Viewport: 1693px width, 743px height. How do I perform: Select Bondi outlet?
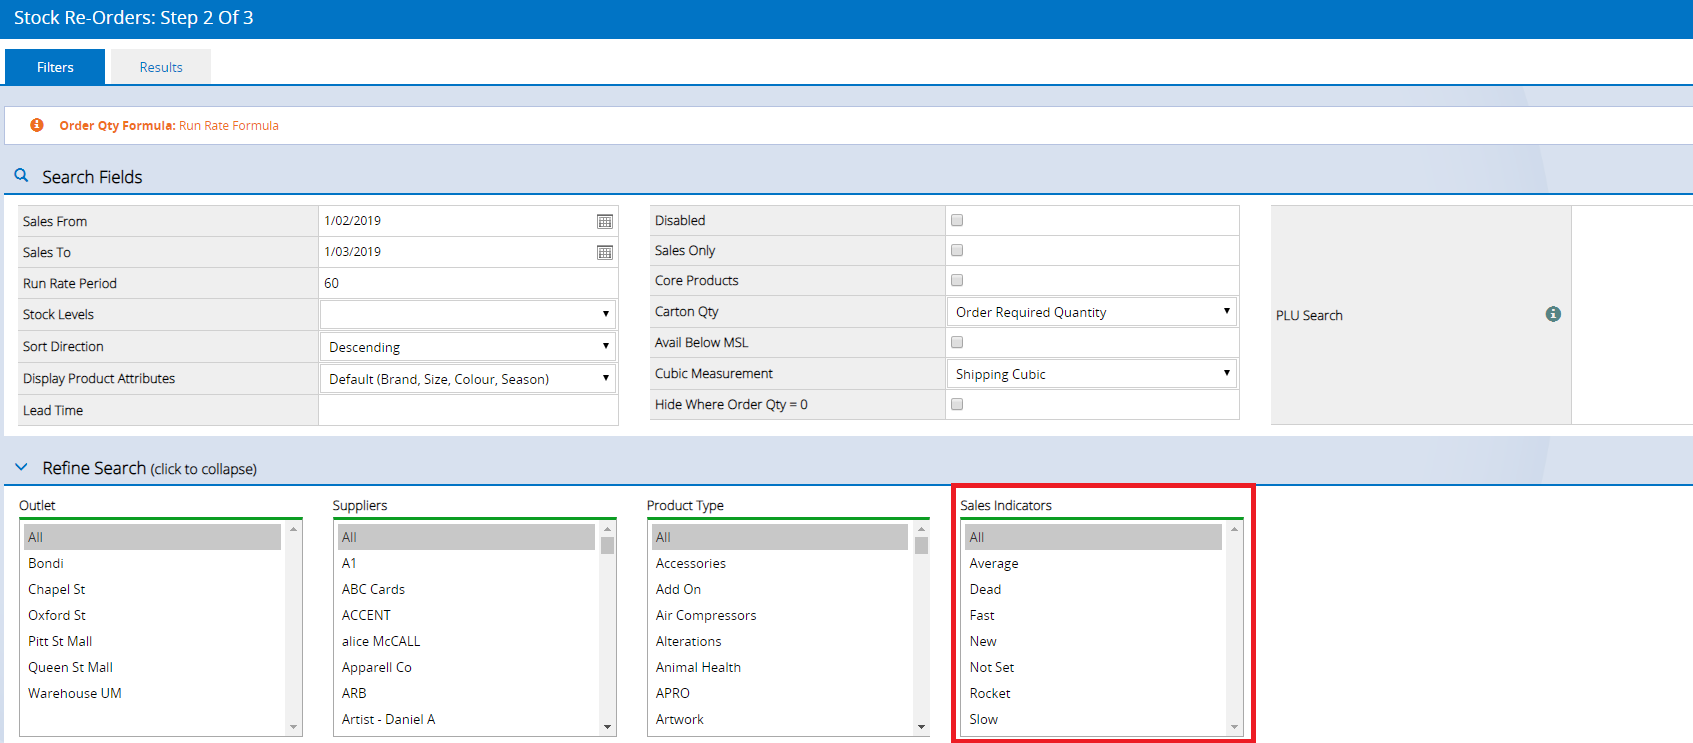[x=152, y=563]
